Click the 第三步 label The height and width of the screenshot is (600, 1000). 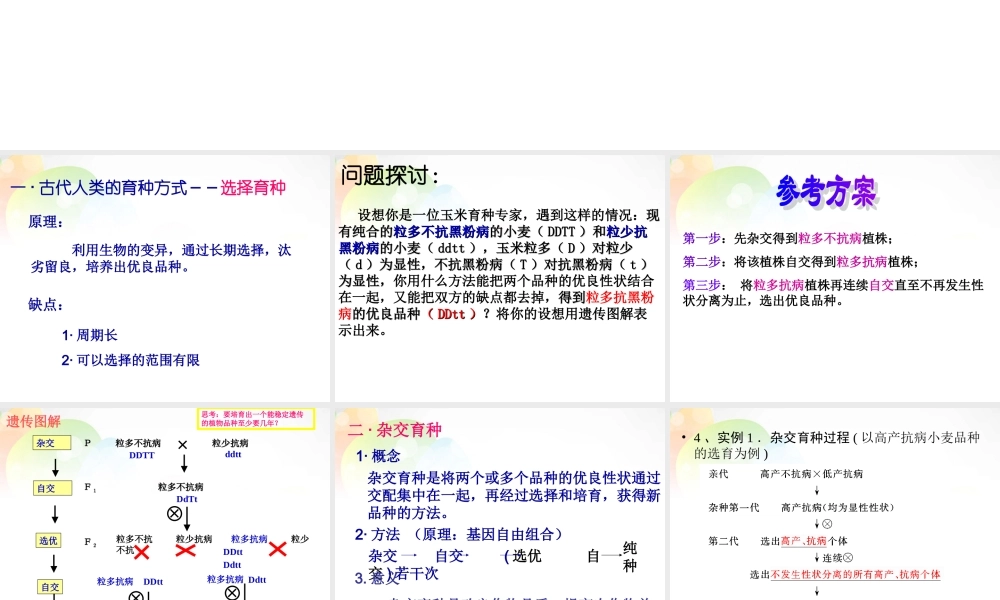[702, 285]
